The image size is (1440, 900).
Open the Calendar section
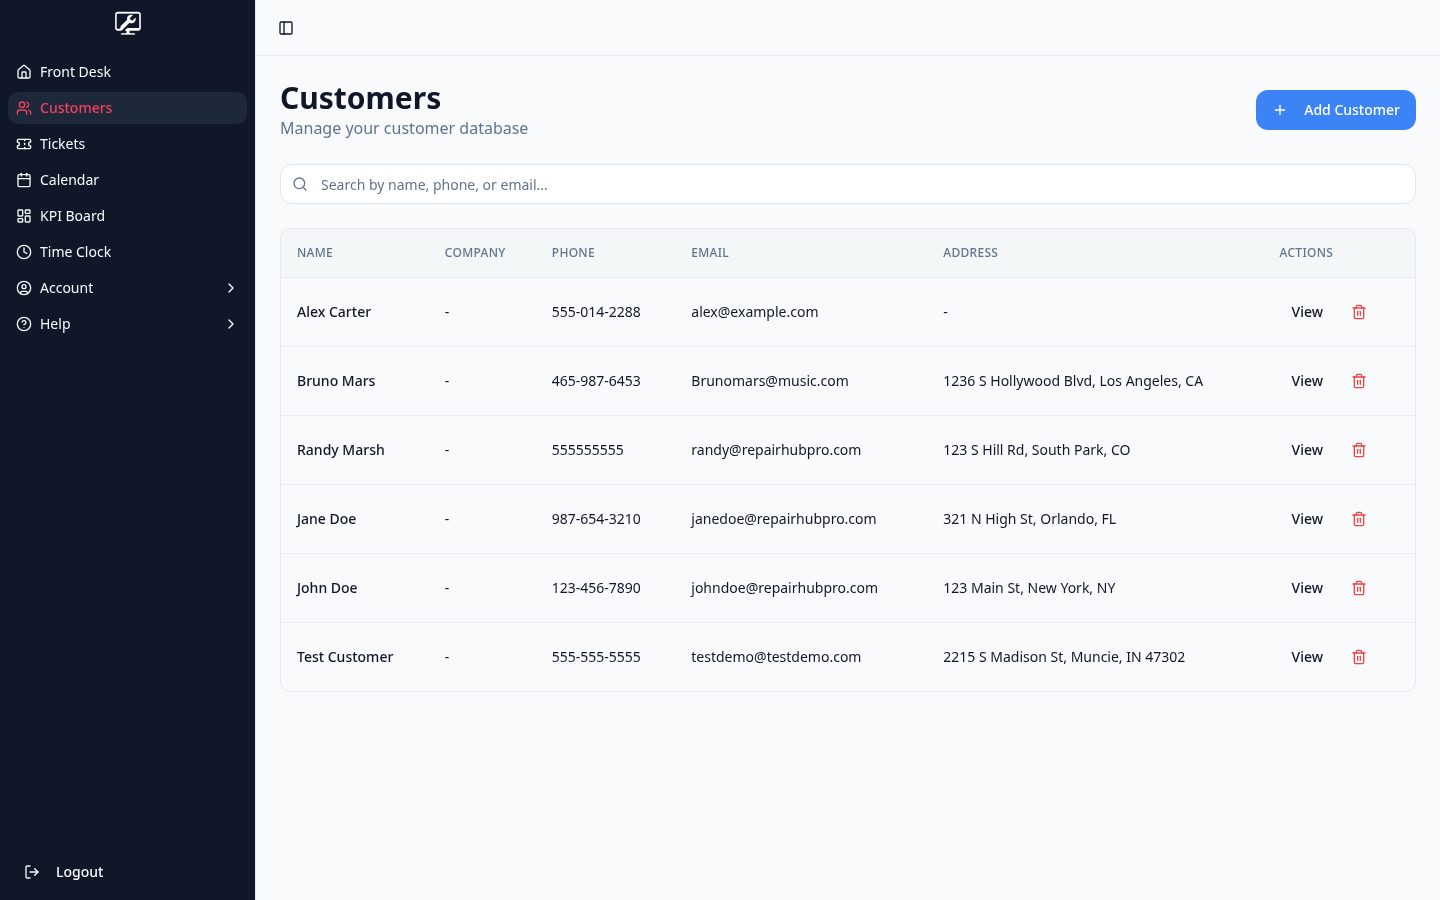tap(127, 180)
